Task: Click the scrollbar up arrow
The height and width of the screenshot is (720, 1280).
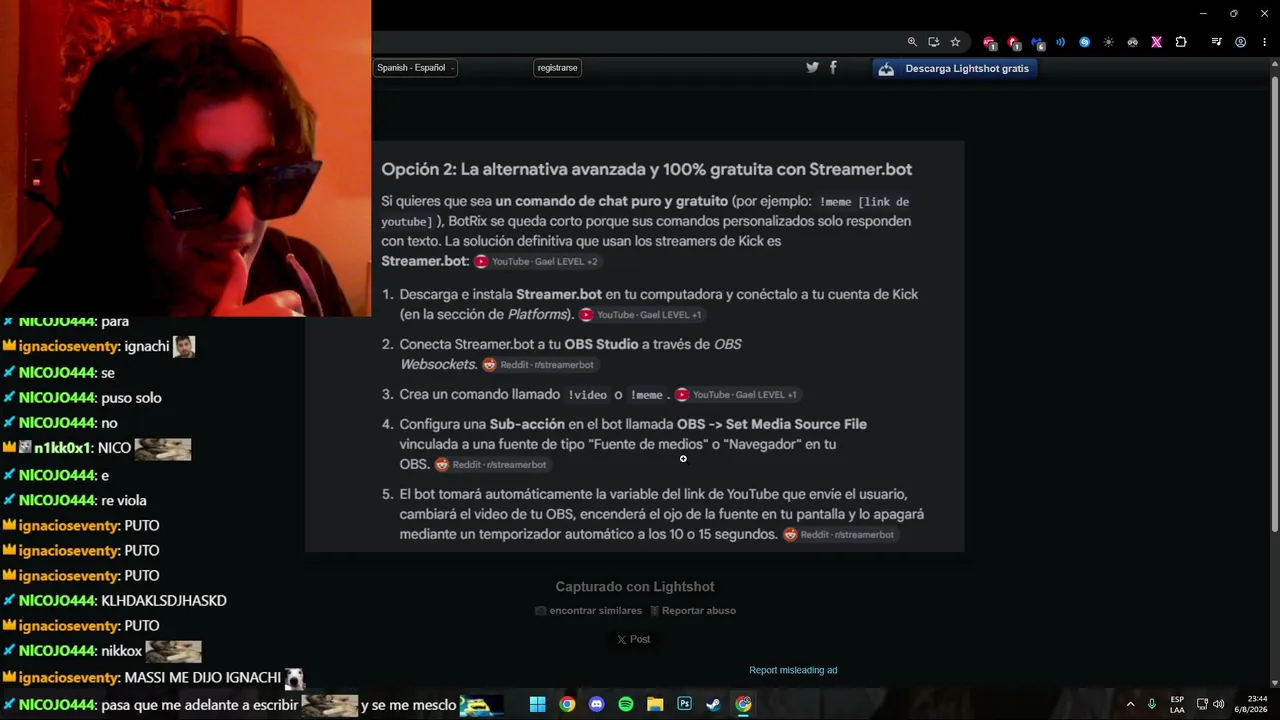Action: pos(1274,64)
